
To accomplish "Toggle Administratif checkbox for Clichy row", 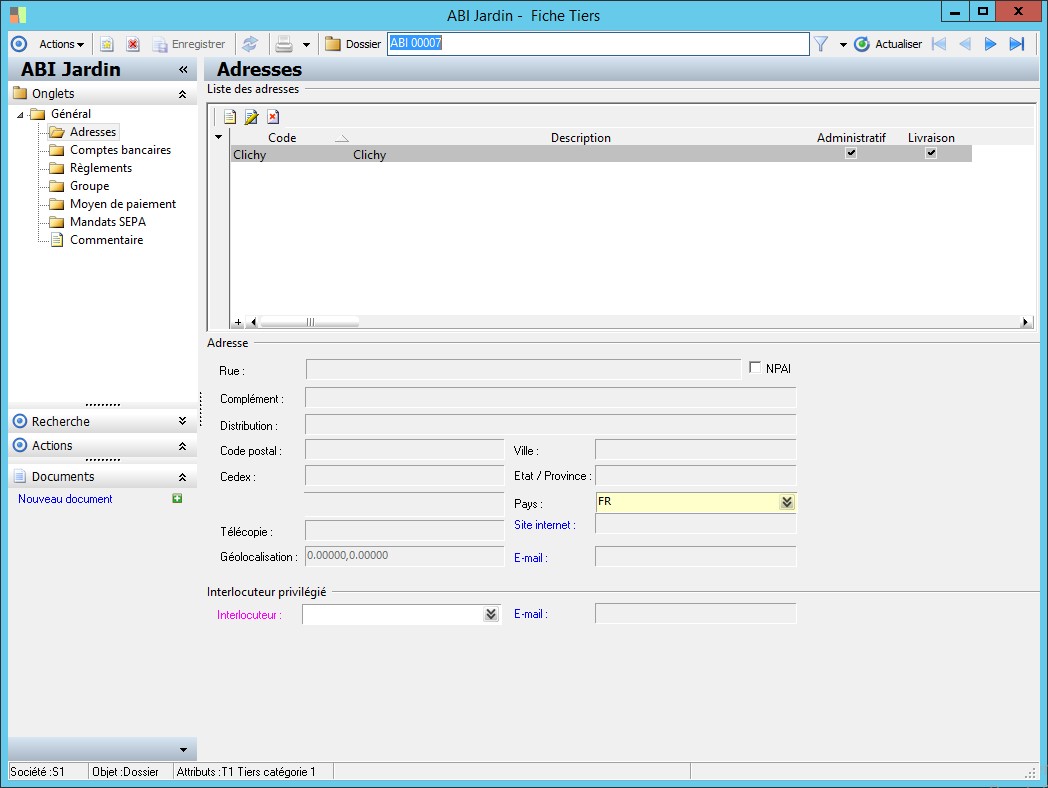I will 851,154.
